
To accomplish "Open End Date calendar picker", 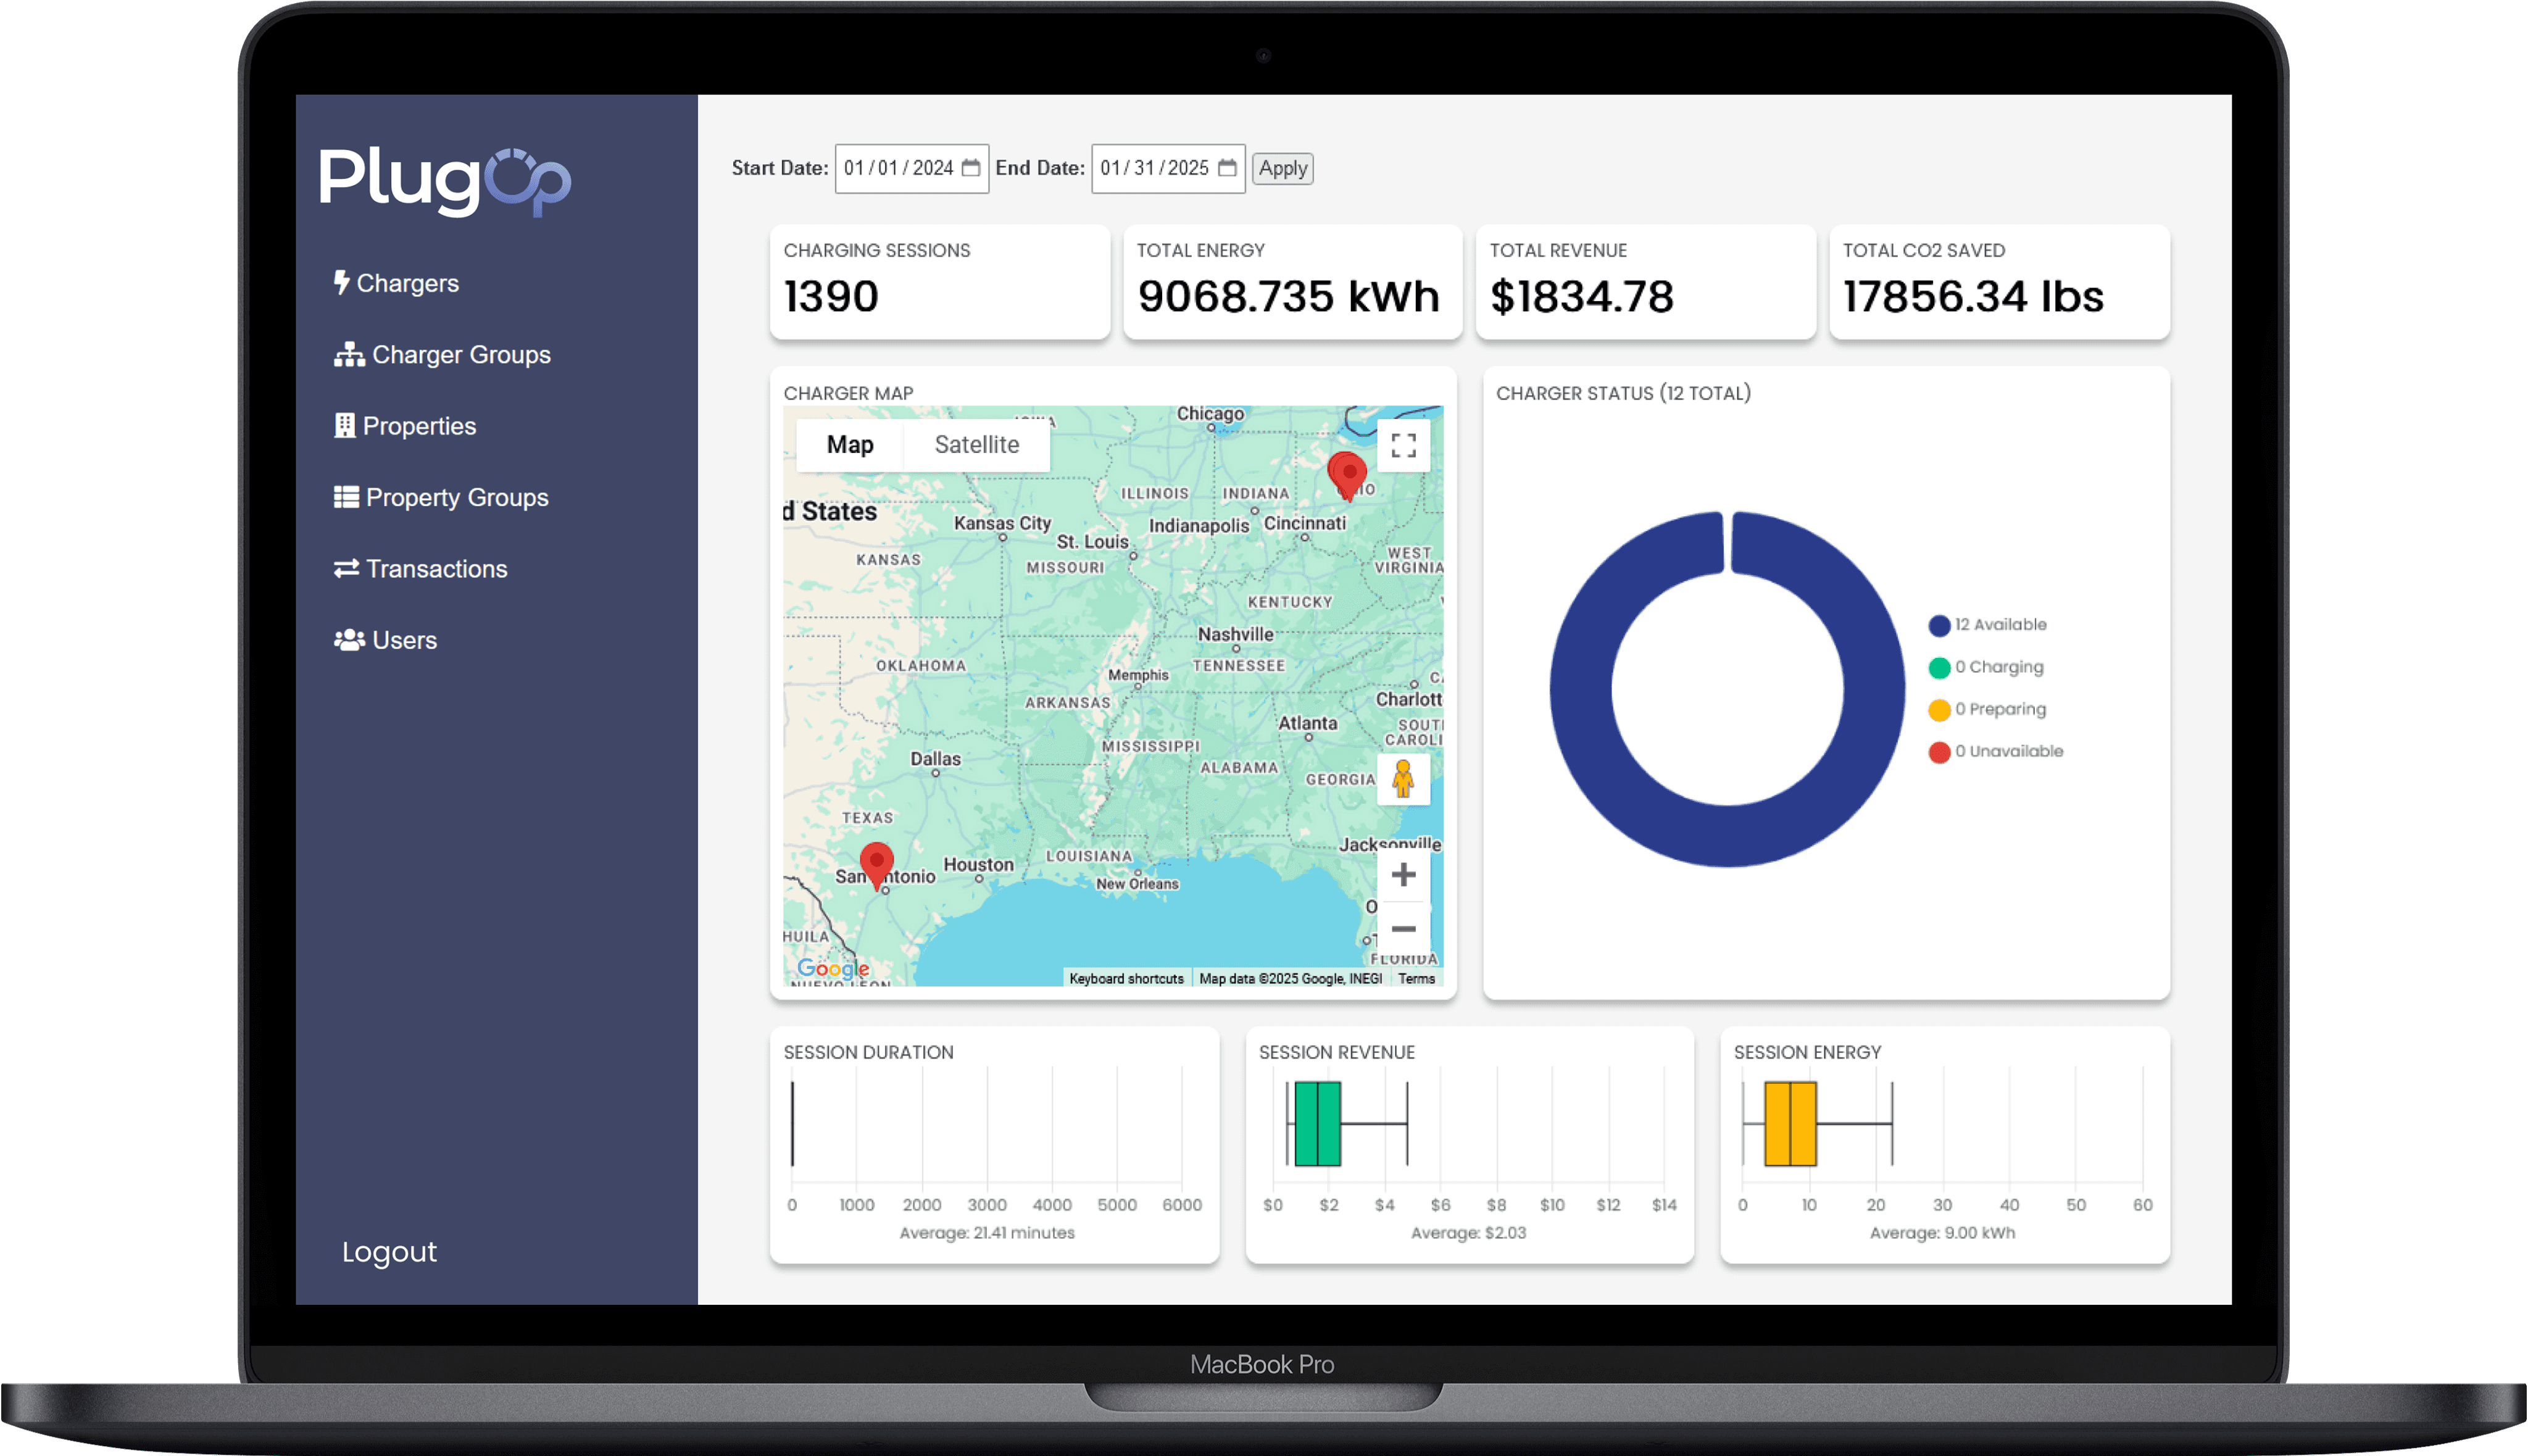I will tap(1227, 168).
